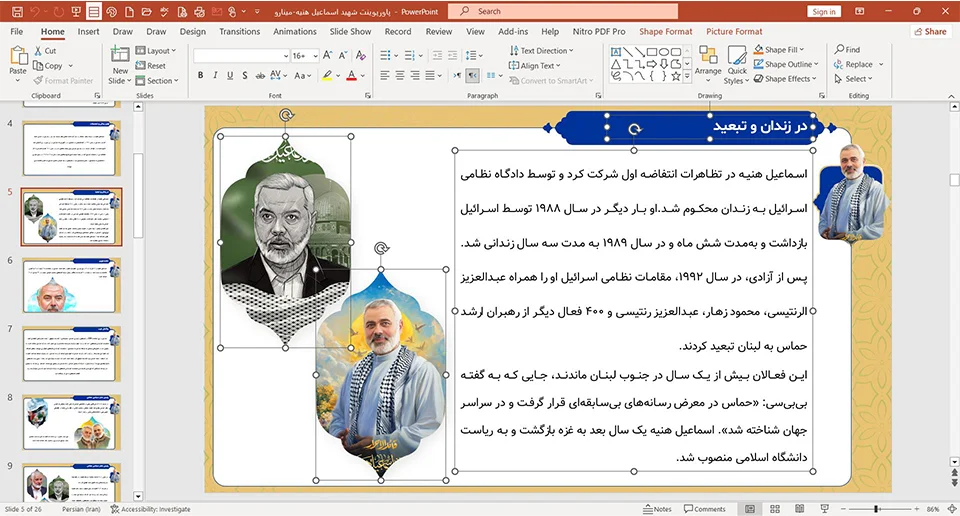
Task: Select slide 6 thumbnail
Action: pyautogui.click(x=71, y=286)
